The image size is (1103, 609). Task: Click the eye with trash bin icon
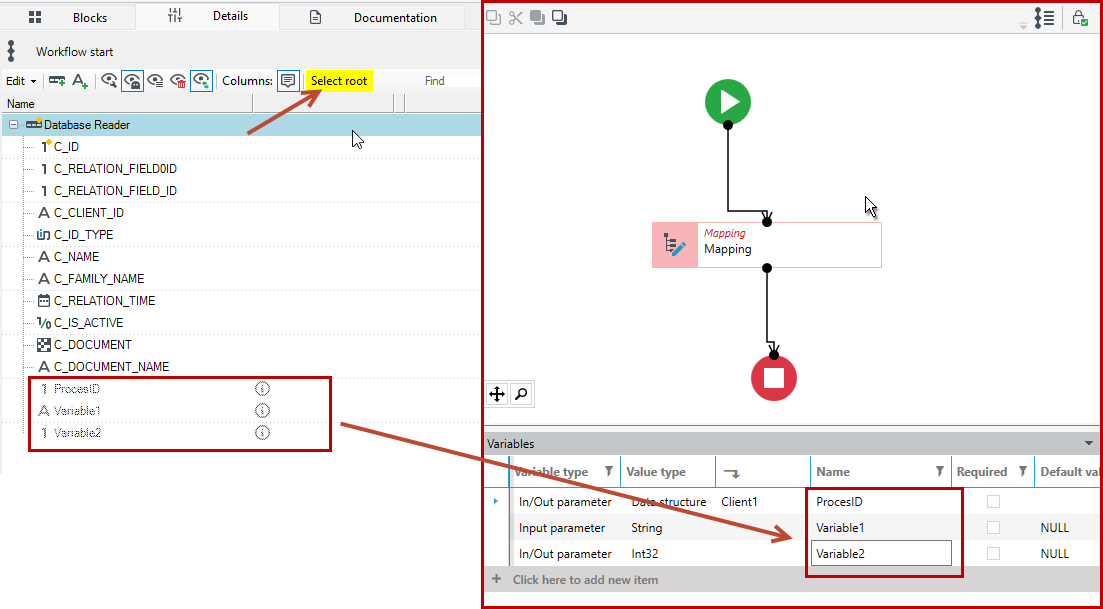pos(178,81)
